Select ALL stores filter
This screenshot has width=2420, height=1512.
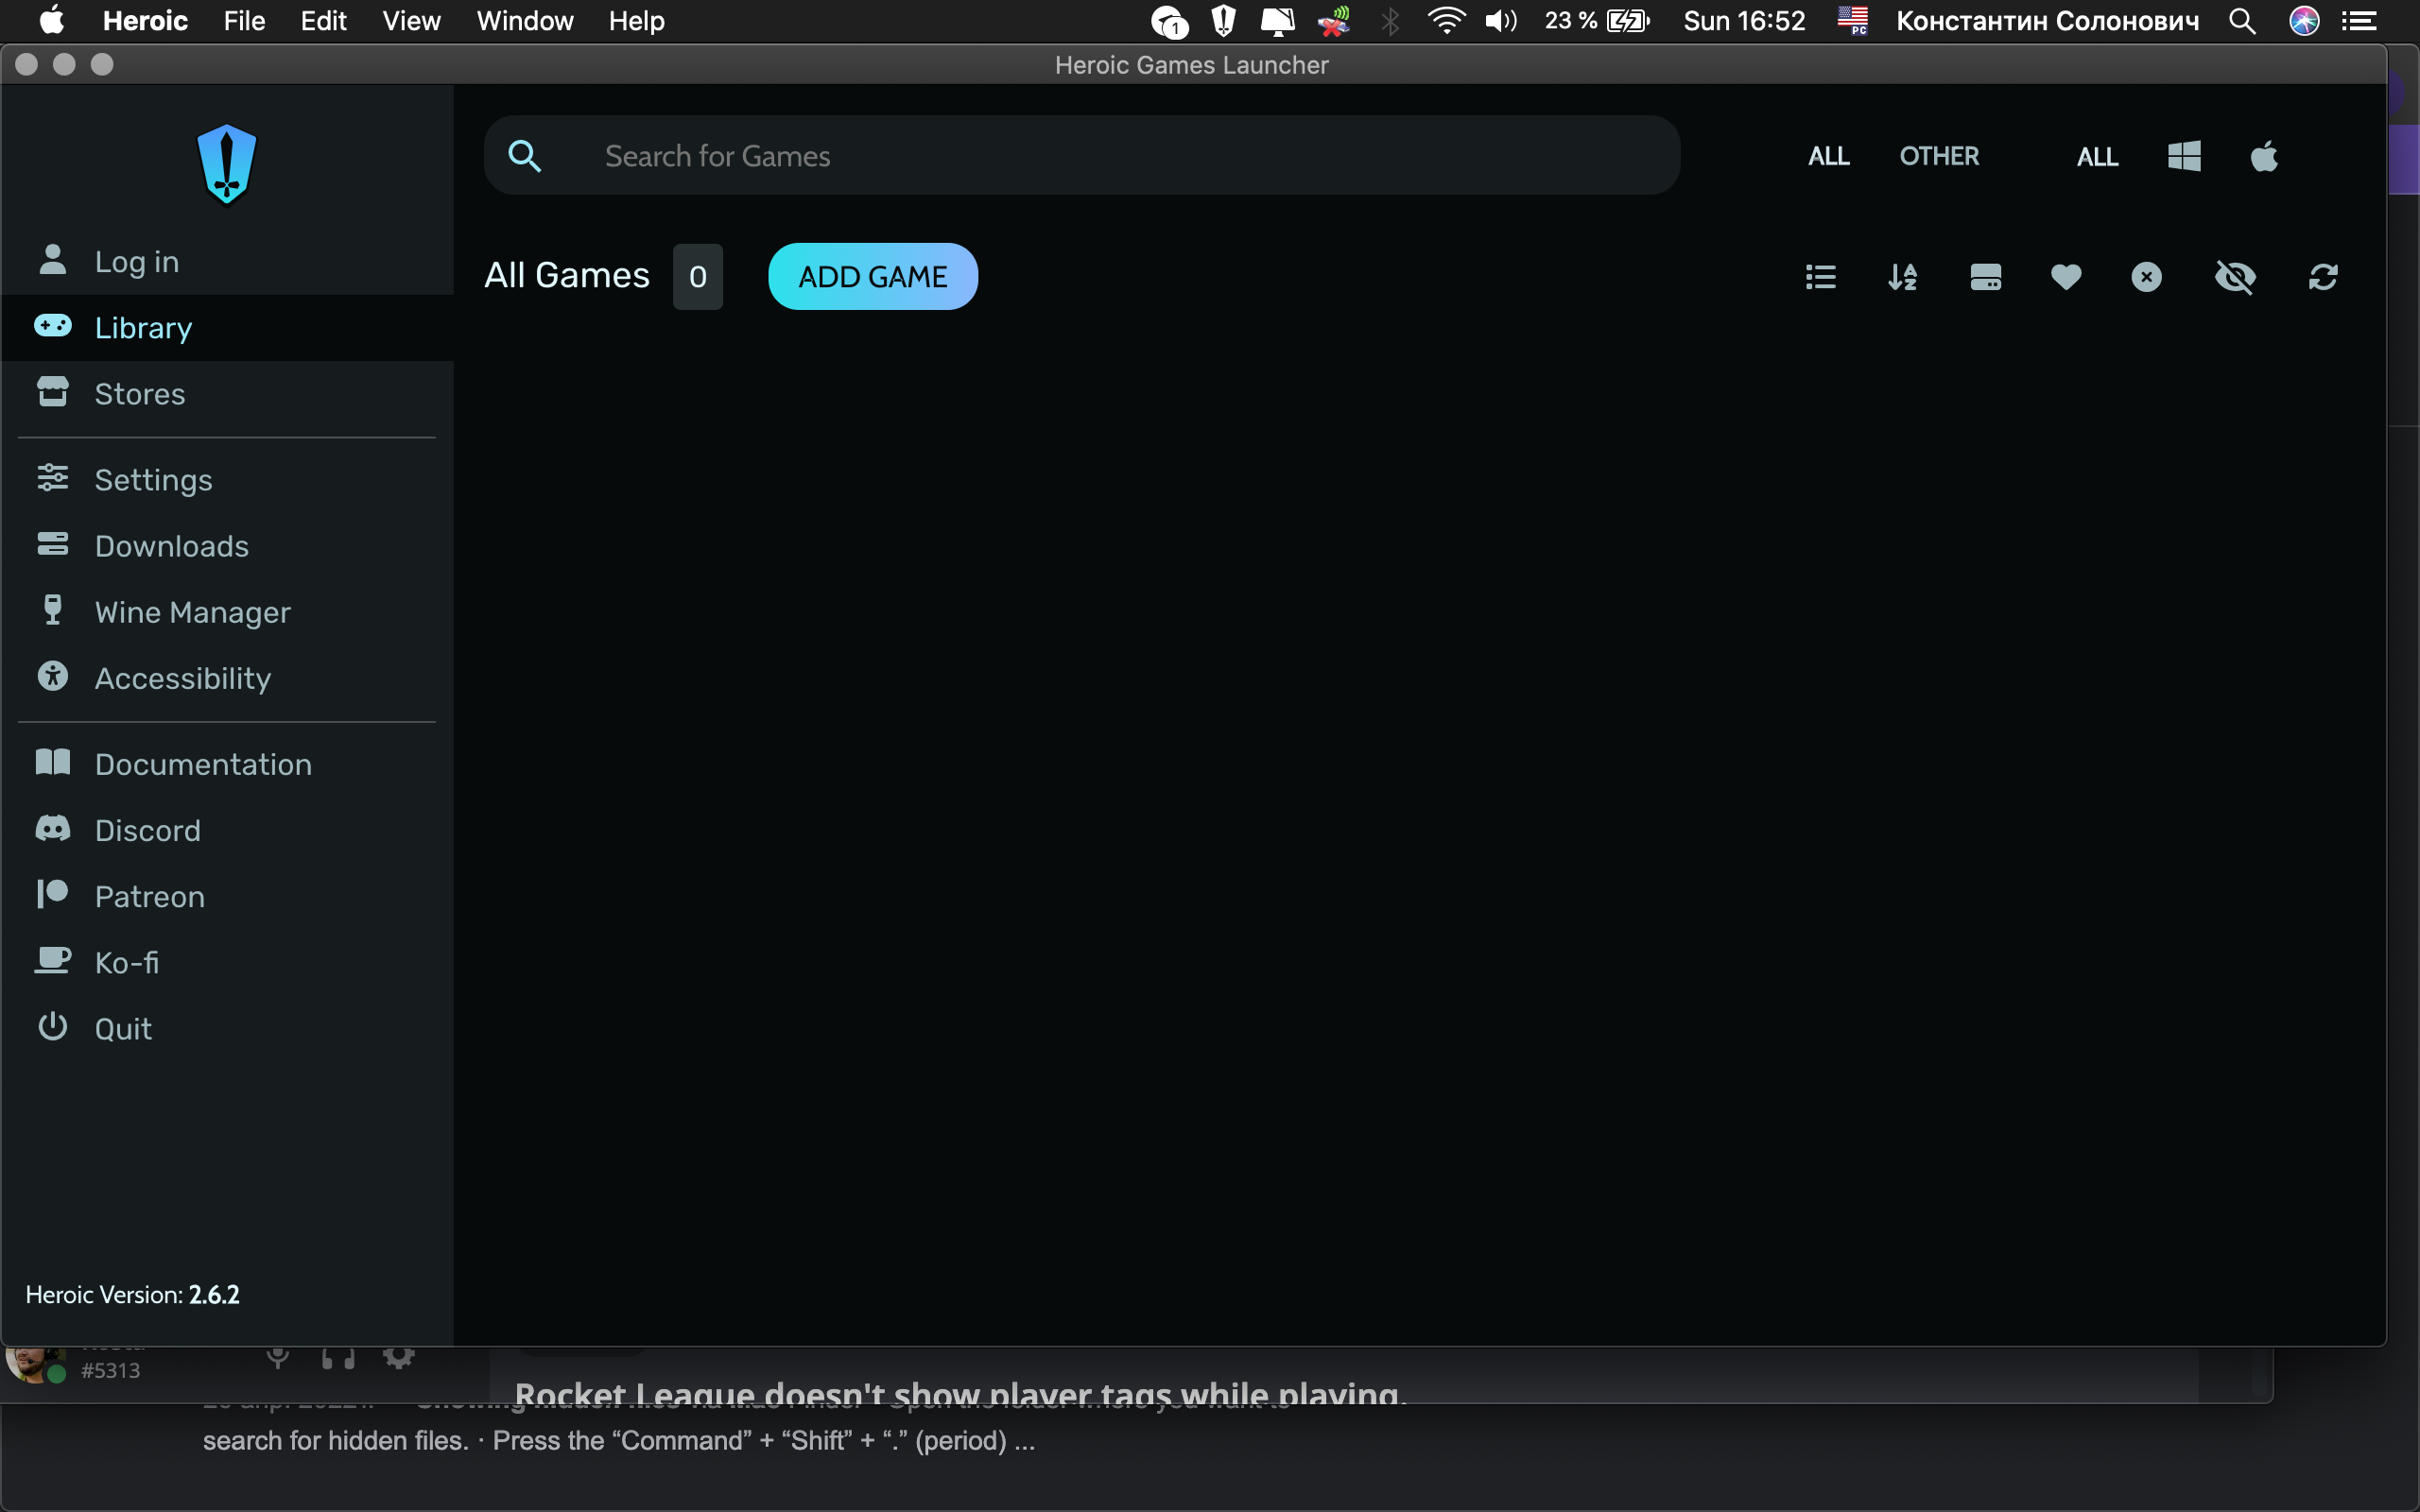tap(1828, 156)
